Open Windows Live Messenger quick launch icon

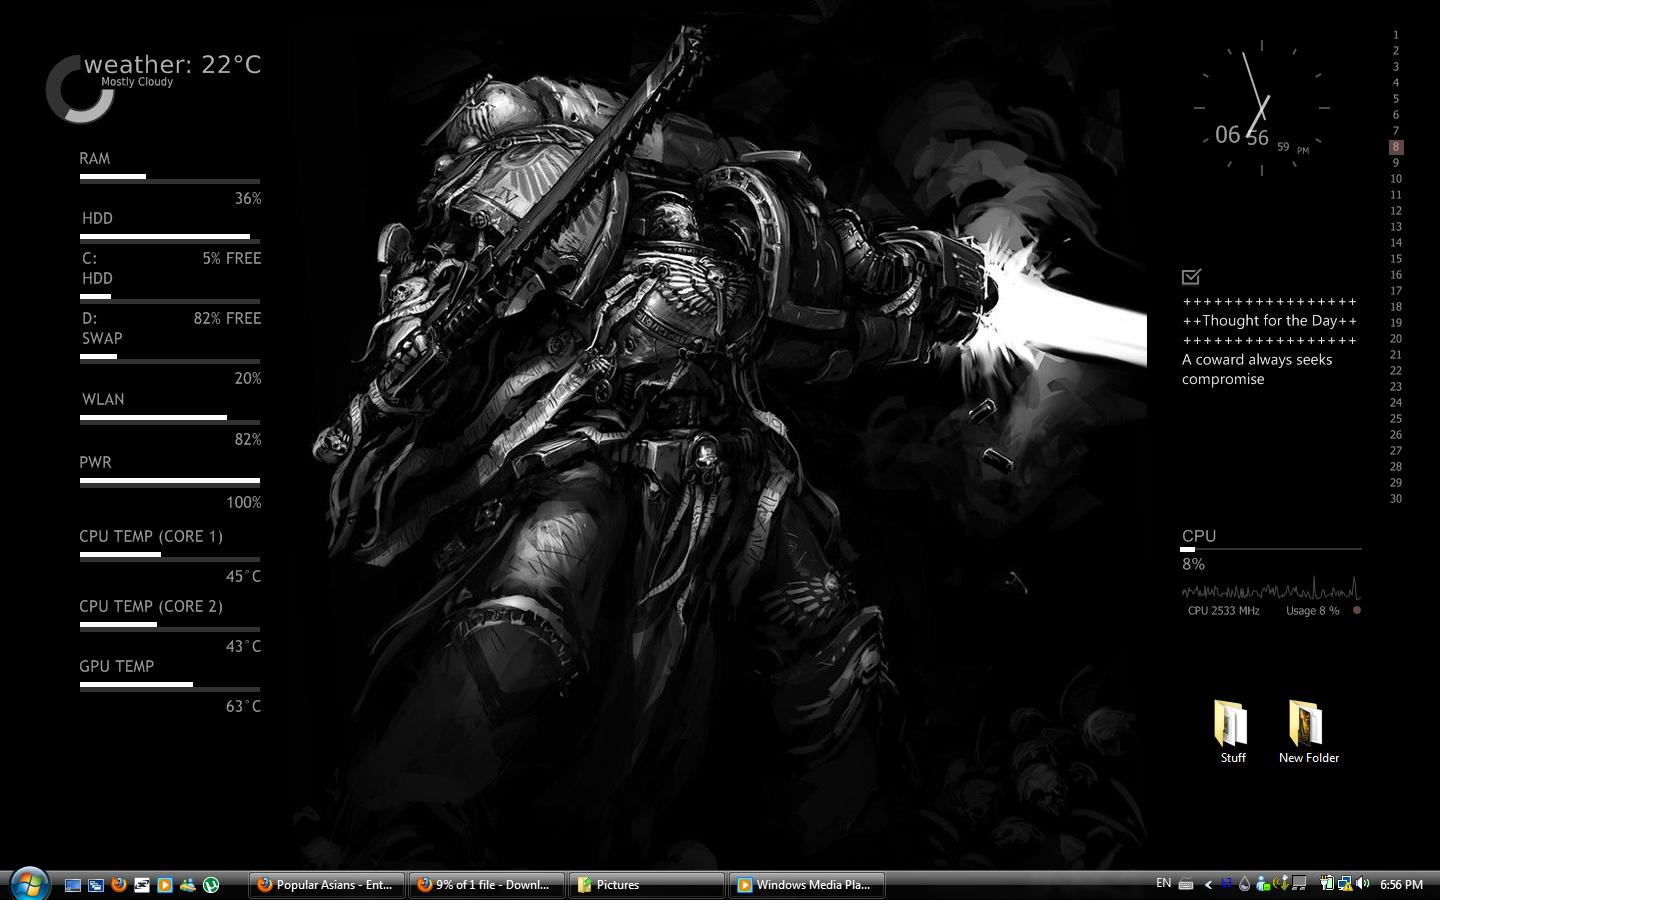pos(188,885)
